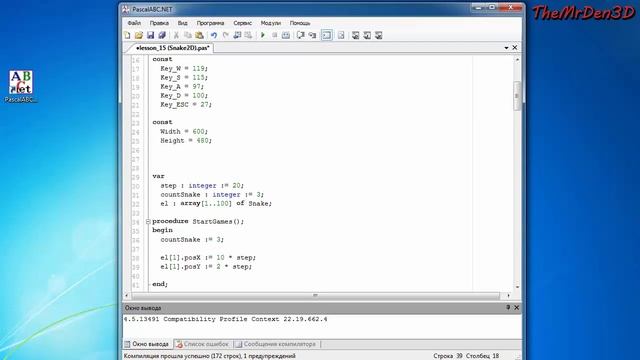640x360 pixels.
Task: Toggle the highlighted output window toolbar button
Action: pos(327,35)
